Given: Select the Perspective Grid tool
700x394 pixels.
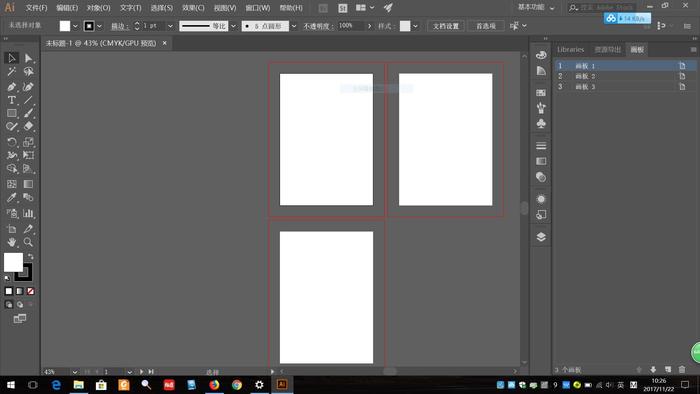Looking at the screenshot, I should click(x=28, y=169).
